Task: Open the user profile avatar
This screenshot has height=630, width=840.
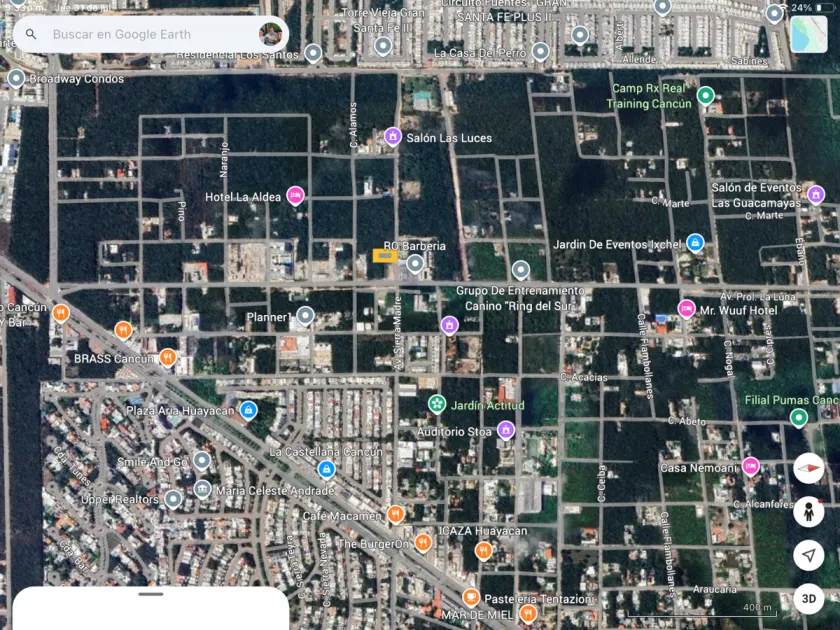Action: pos(271,34)
